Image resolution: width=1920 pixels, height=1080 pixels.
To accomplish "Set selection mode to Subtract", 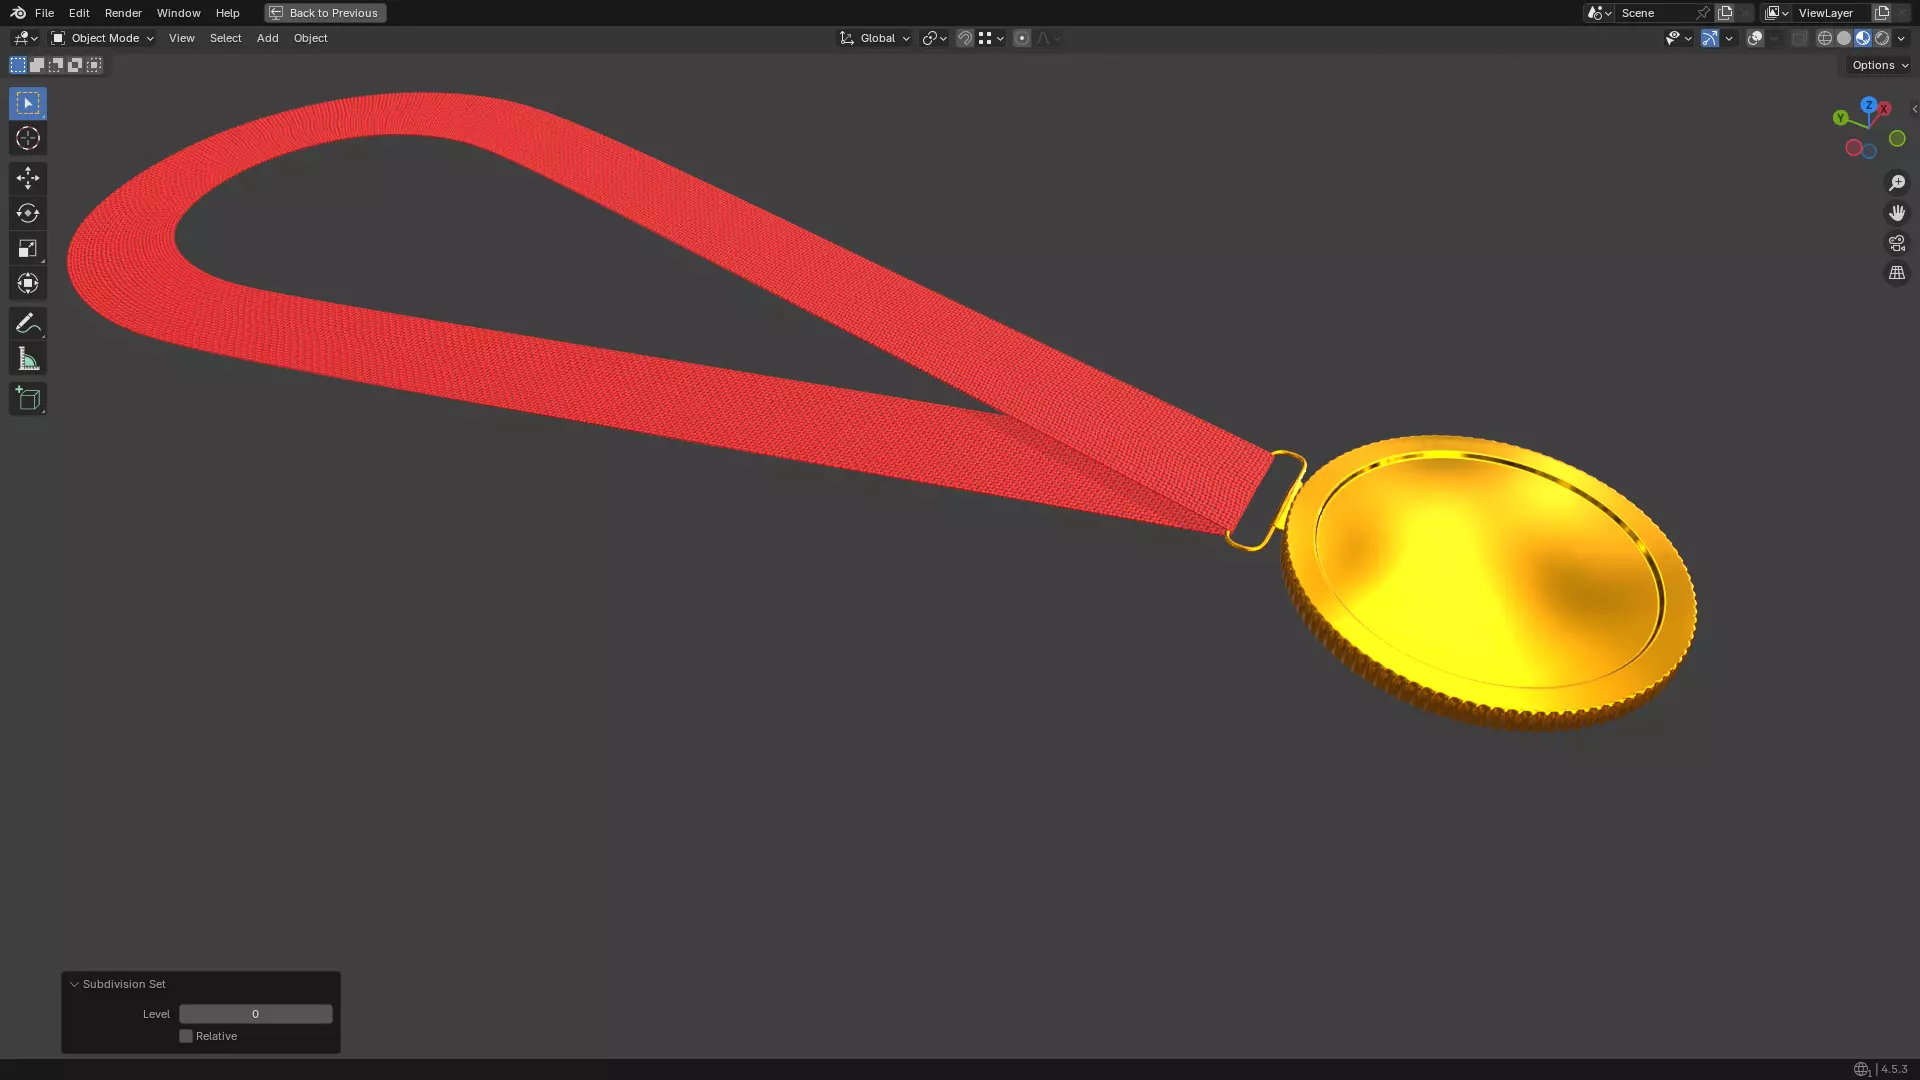I will [56, 65].
